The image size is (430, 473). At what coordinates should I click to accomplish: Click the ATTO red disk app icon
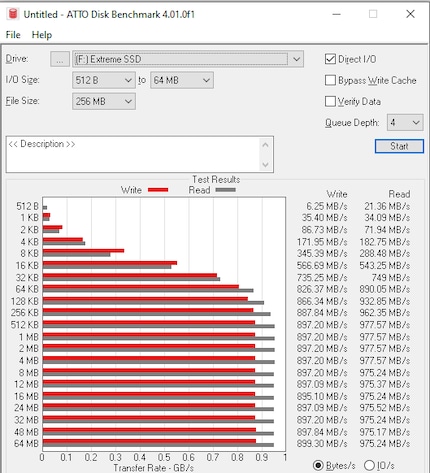point(13,14)
